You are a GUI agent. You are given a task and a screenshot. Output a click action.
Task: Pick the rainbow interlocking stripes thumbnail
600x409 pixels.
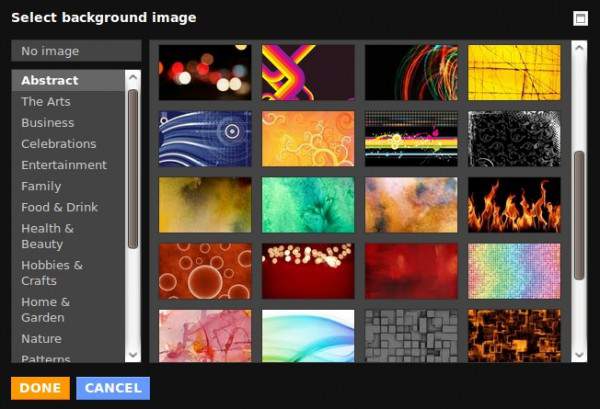[308, 72]
